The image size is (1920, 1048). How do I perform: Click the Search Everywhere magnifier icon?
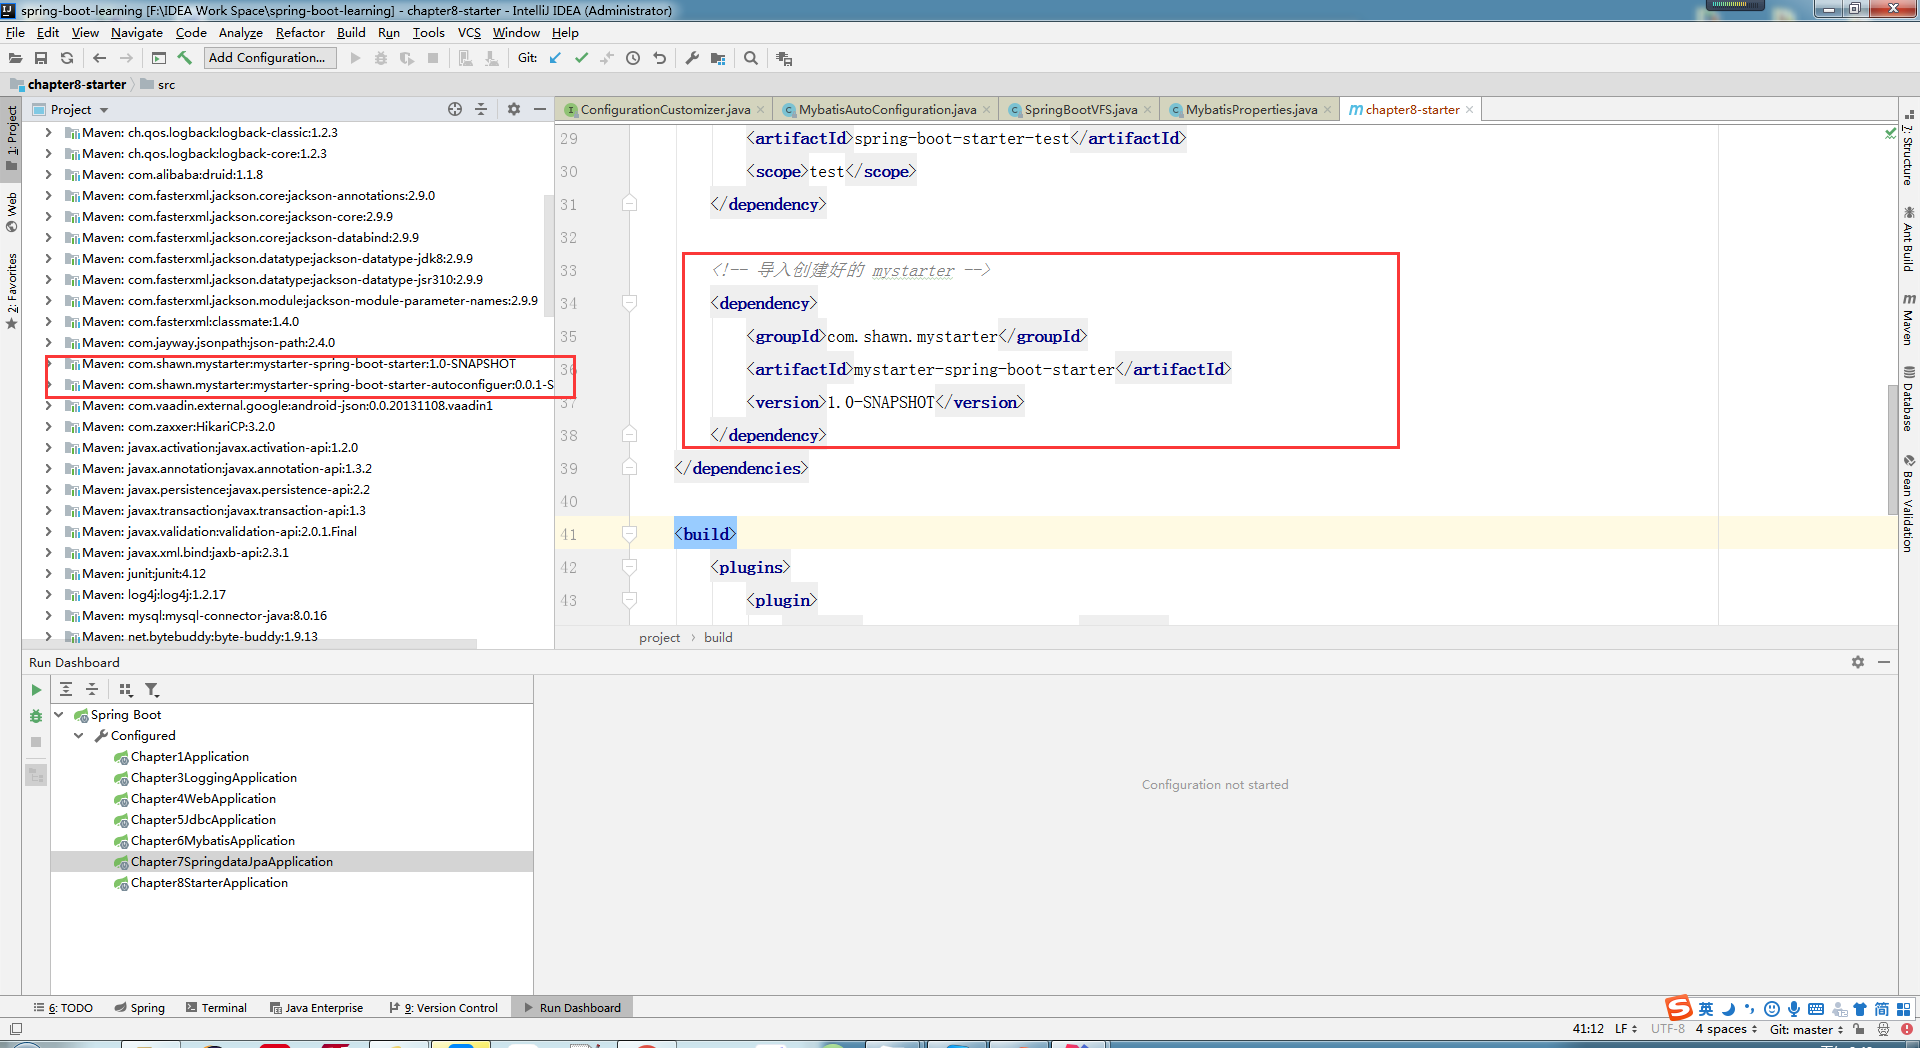[x=751, y=58]
